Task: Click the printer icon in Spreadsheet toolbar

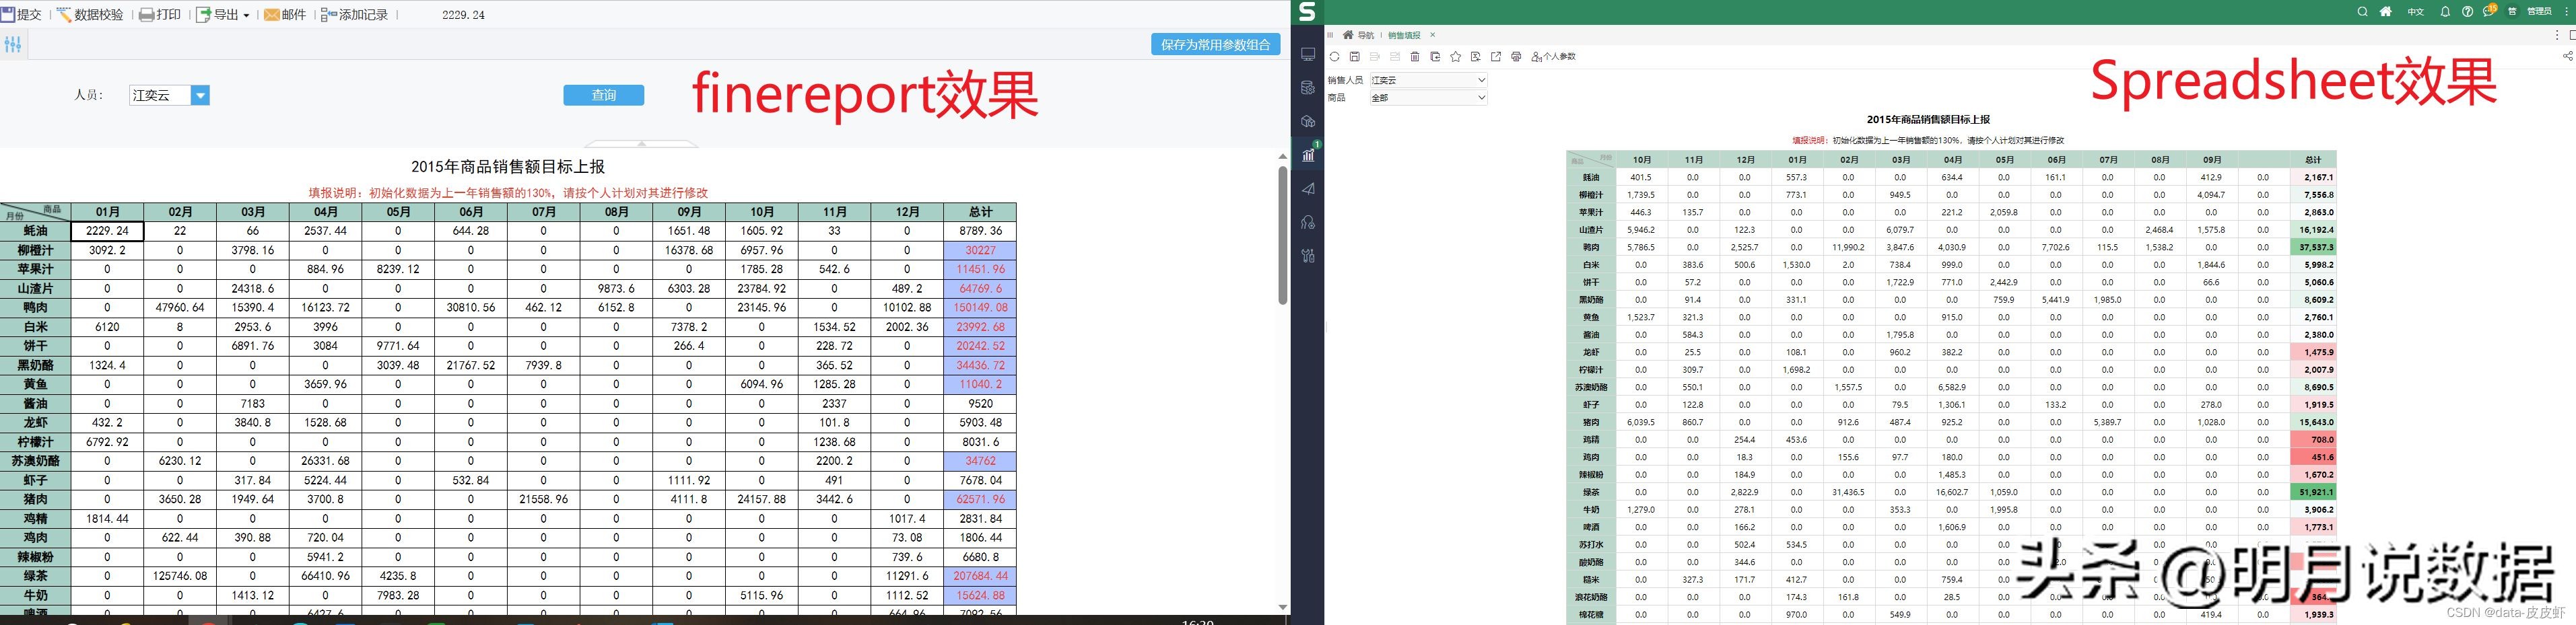Action: 1516,57
